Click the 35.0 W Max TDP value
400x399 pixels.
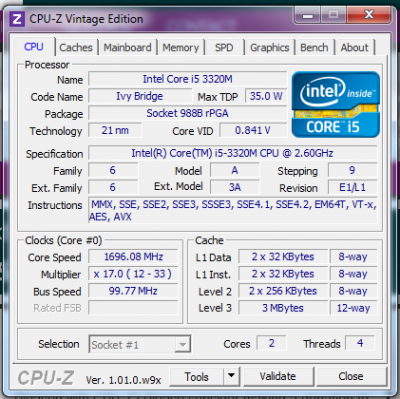click(266, 96)
